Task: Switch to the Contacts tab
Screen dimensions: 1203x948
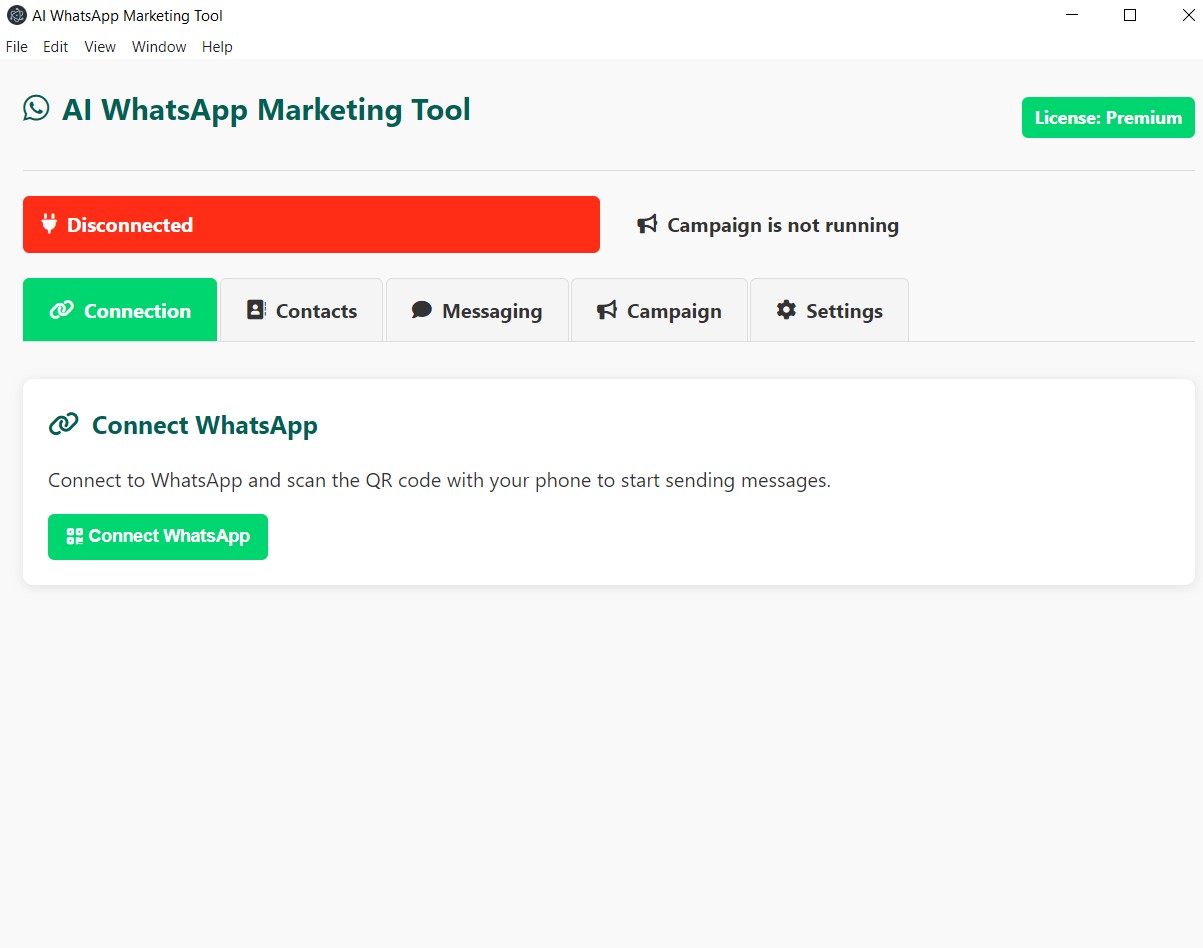Action: click(301, 310)
